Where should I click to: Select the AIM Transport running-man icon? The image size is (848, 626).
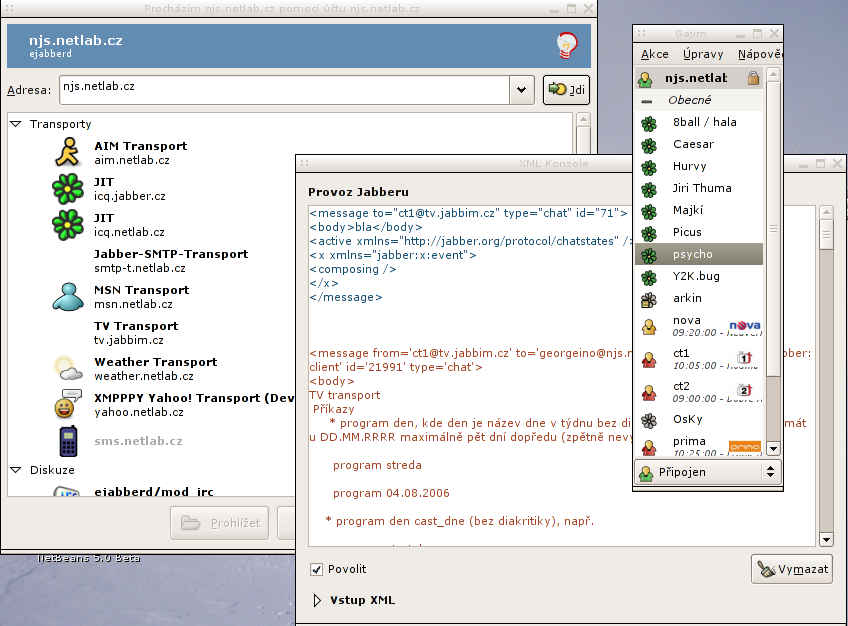click(68, 152)
